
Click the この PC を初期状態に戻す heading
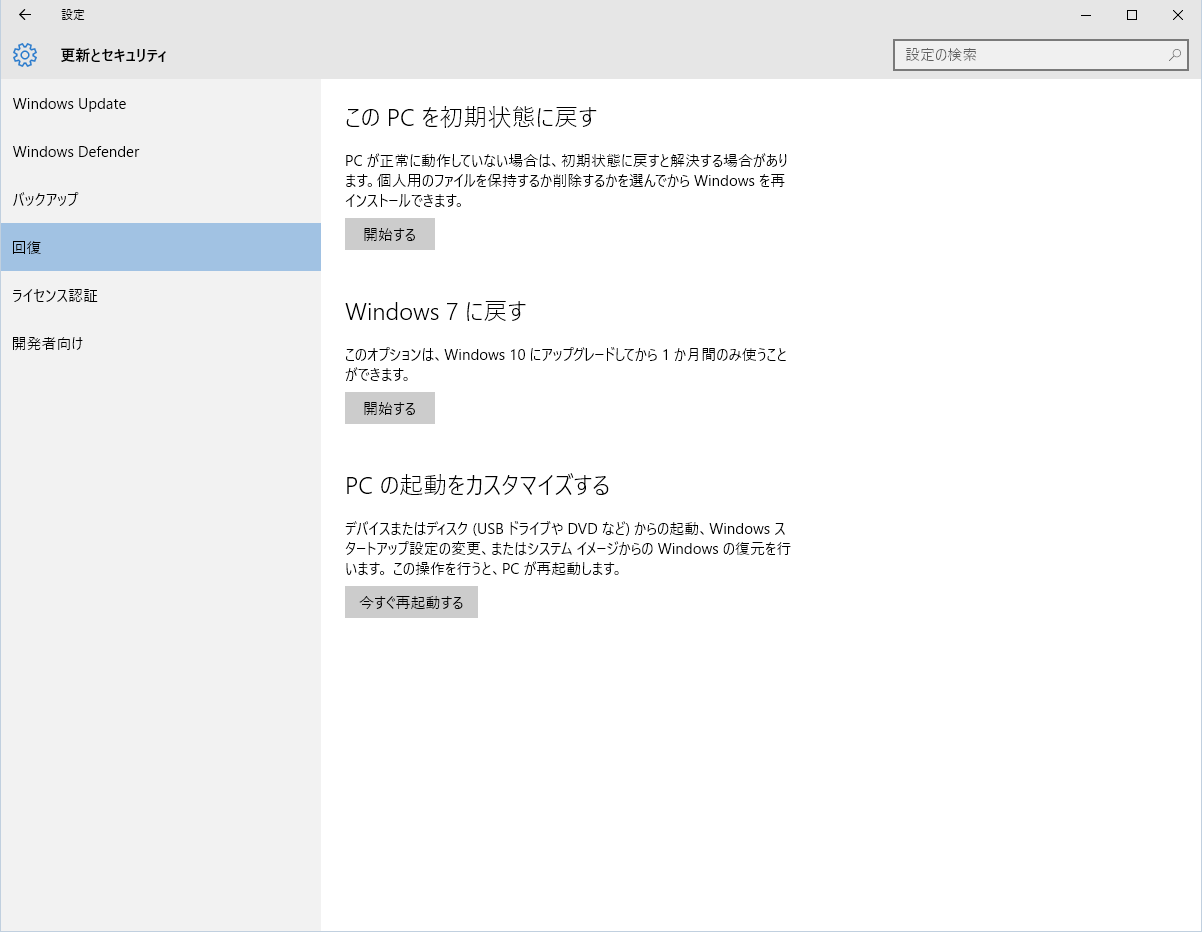pyautogui.click(x=470, y=117)
